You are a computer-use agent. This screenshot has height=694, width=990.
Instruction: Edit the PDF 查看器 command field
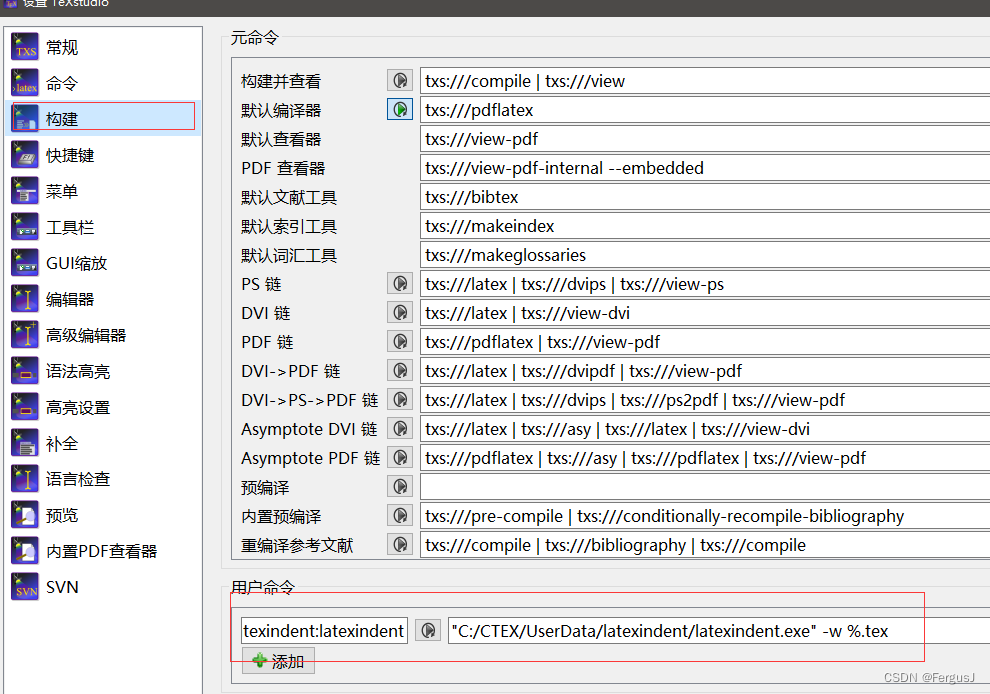coord(705,168)
